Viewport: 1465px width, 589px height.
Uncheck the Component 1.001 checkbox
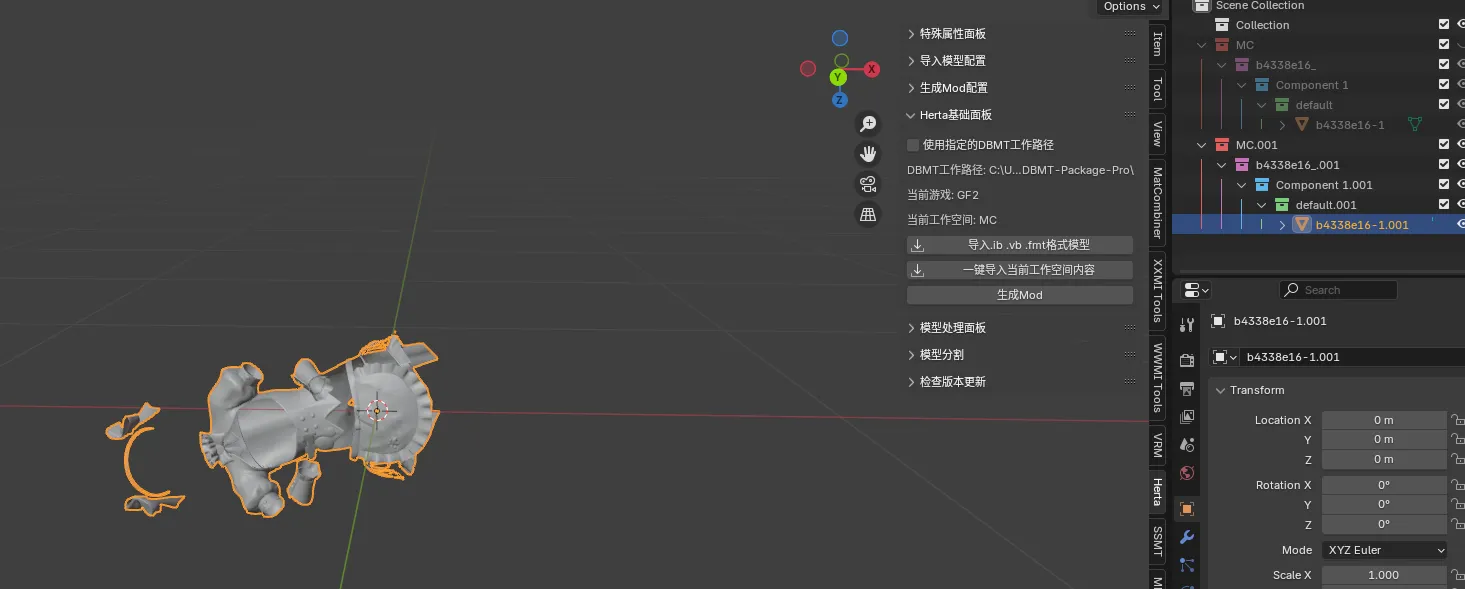tap(1443, 185)
